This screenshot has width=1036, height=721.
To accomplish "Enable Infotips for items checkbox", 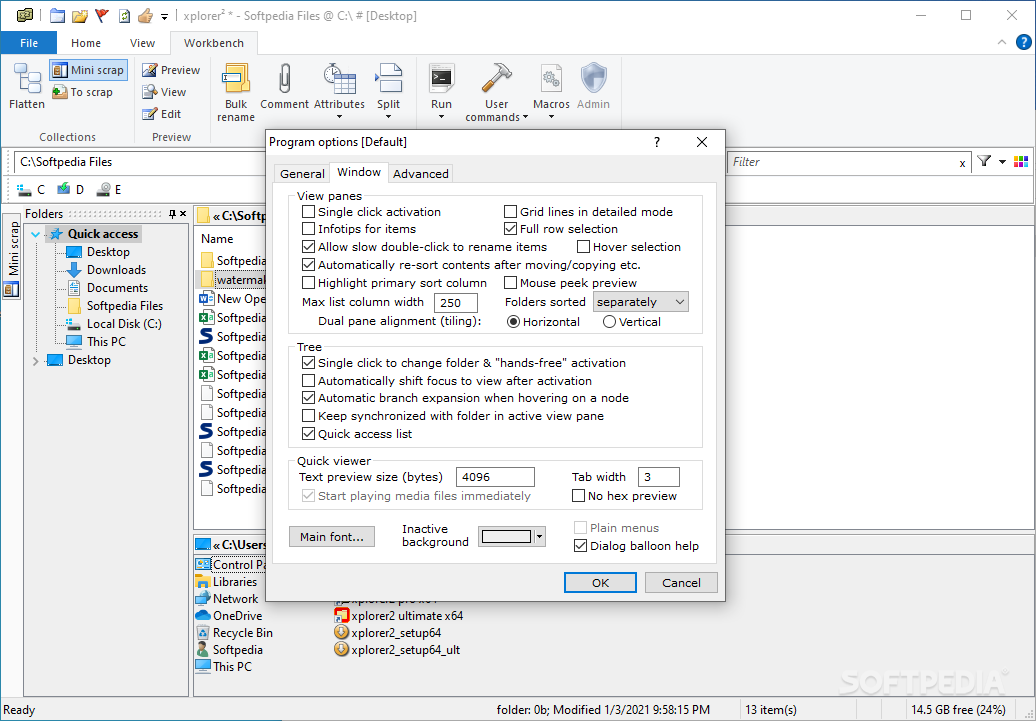I will coord(309,229).
